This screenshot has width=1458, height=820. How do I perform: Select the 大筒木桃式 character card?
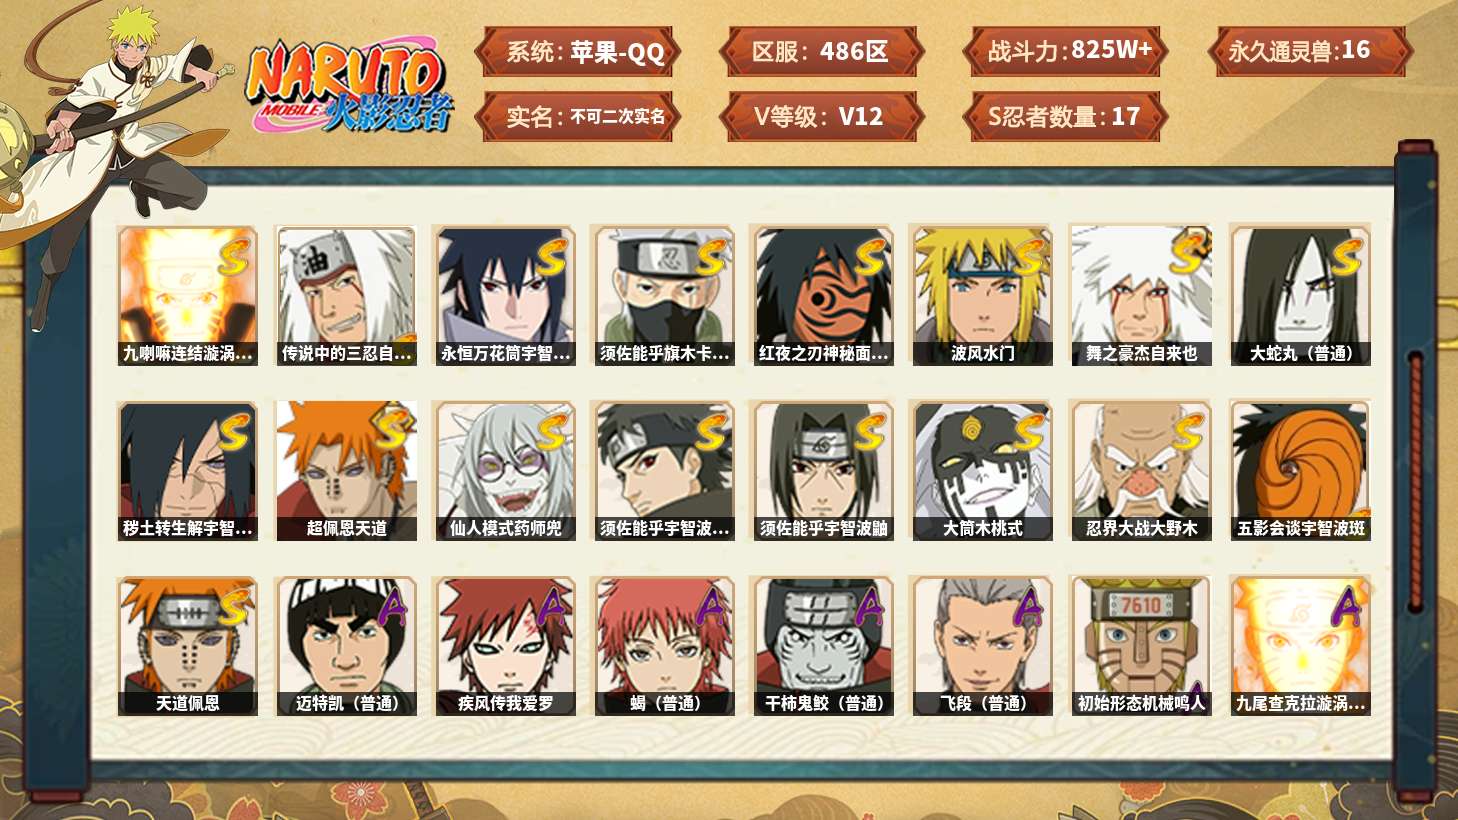[982, 471]
